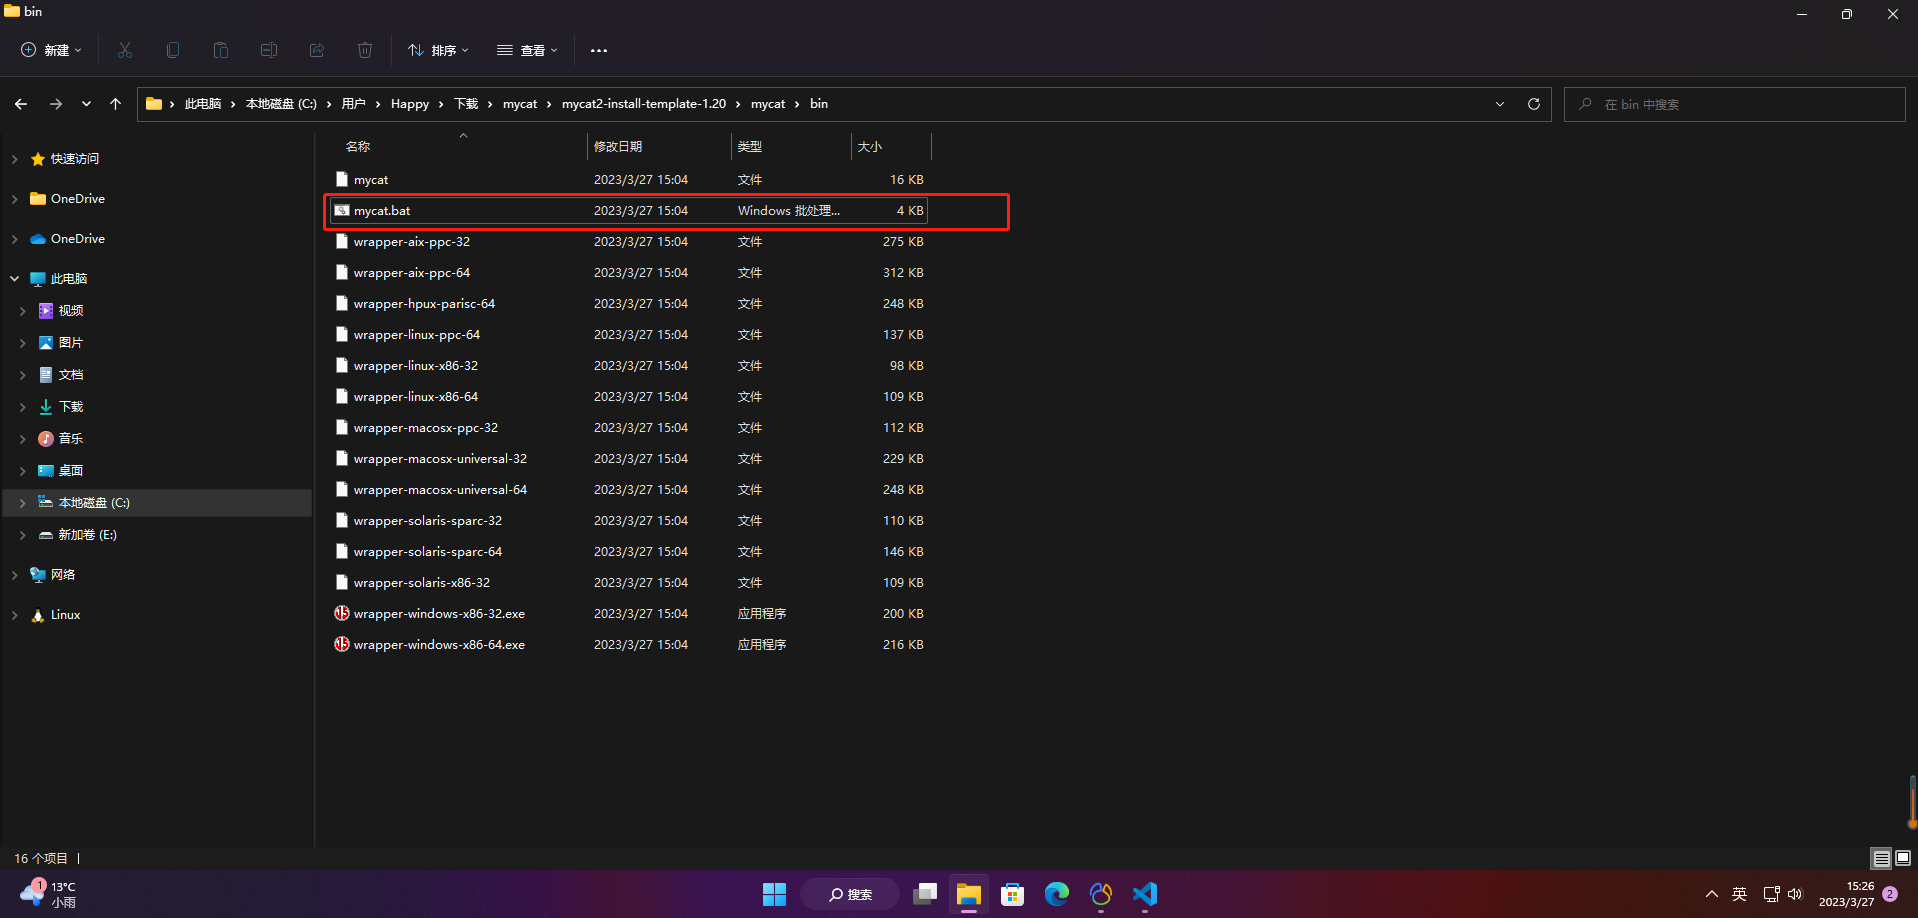Launch Visual Studio Code from taskbar
Viewport: 1918px width, 918px height.
point(1145,894)
